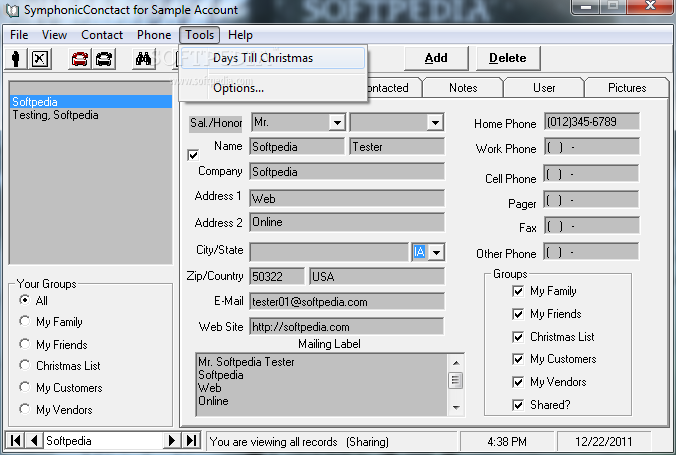This screenshot has width=676, height=455.
Task: Switch to the User tab
Action: [x=544, y=88]
